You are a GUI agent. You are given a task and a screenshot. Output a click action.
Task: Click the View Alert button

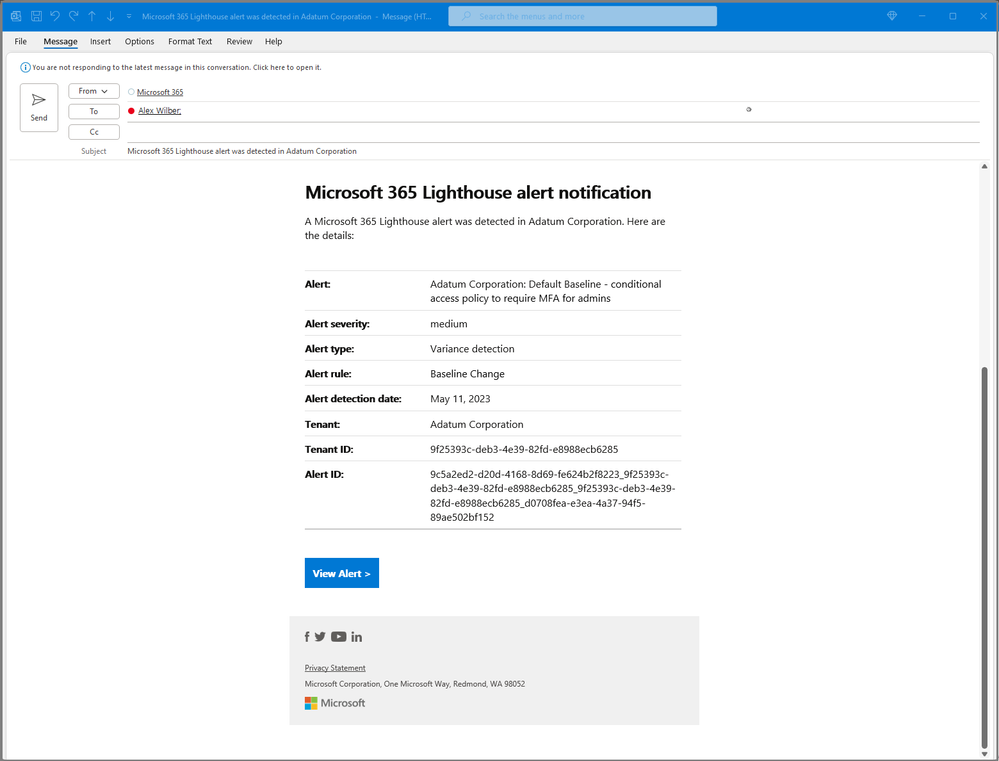(x=341, y=573)
